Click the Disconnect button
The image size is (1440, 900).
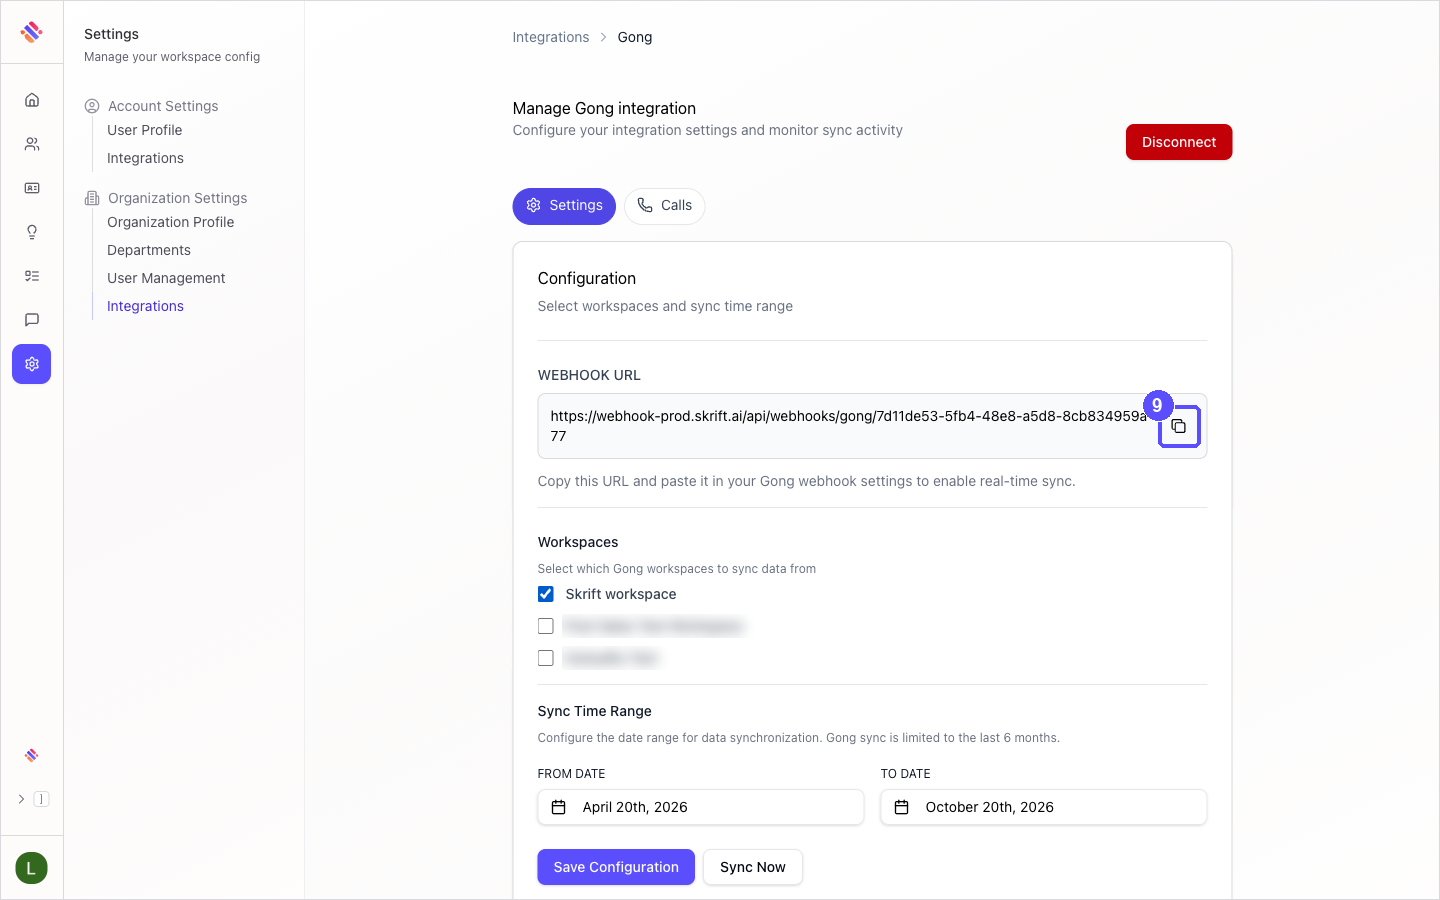1179,142
